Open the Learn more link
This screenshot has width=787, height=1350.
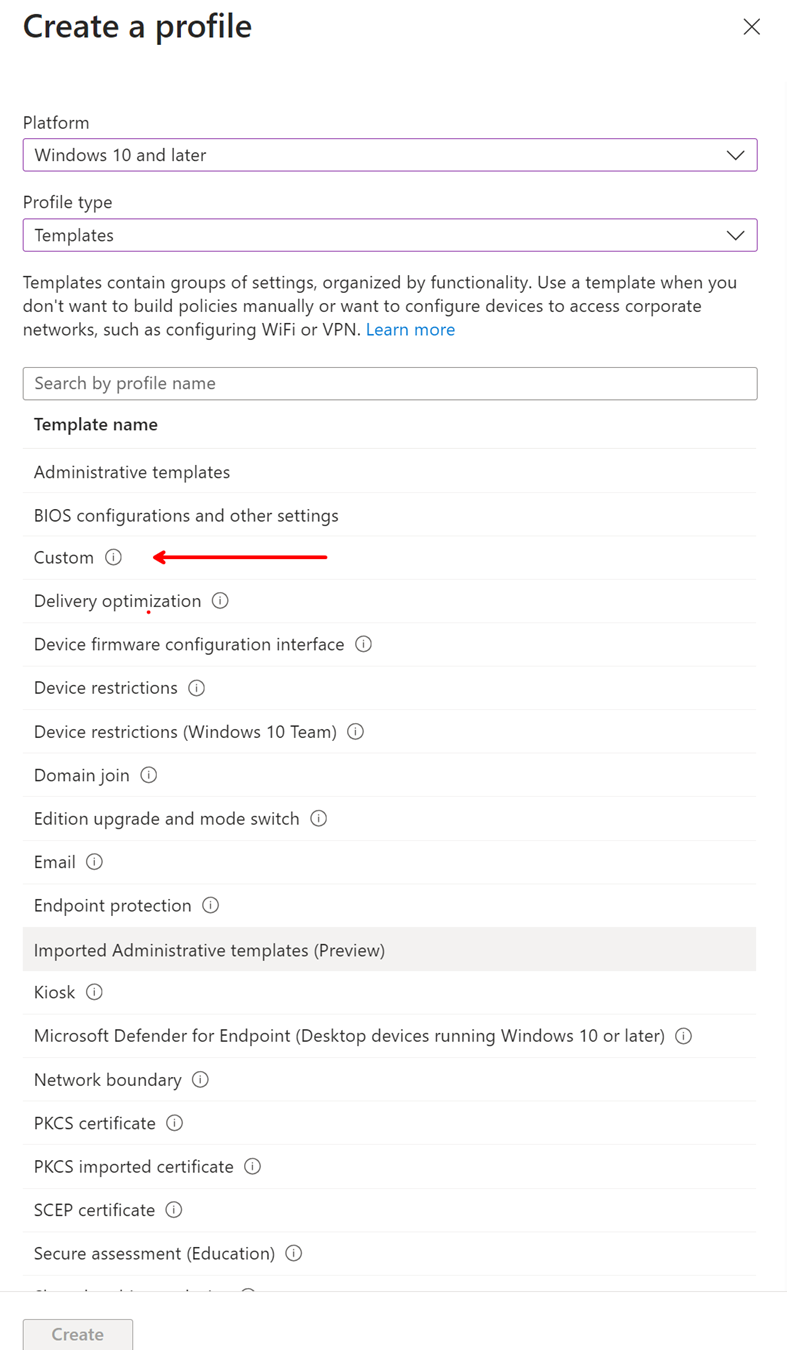coord(410,330)
